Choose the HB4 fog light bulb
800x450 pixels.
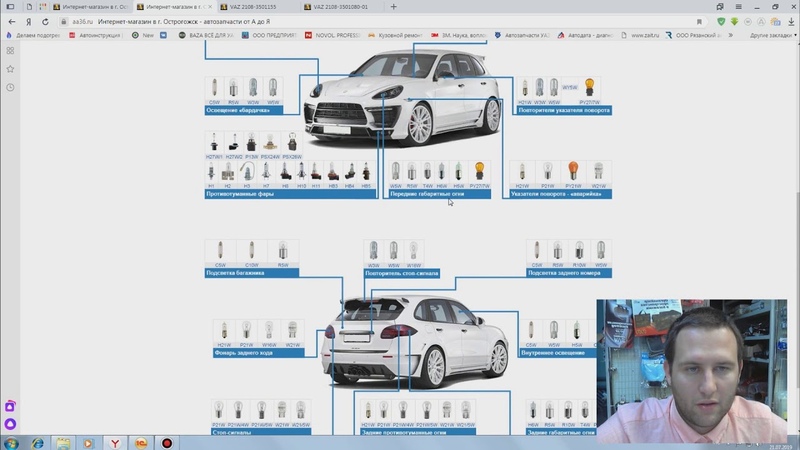(x=349, y=172)
